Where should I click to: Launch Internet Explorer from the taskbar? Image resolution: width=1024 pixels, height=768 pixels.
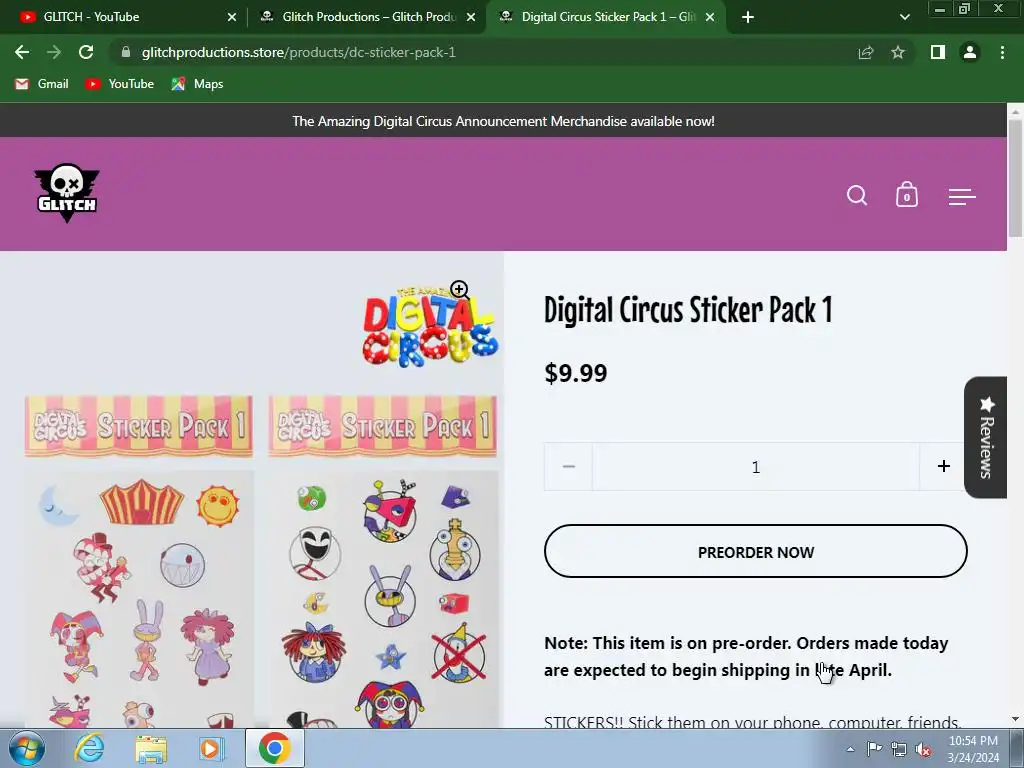[89, 748]
